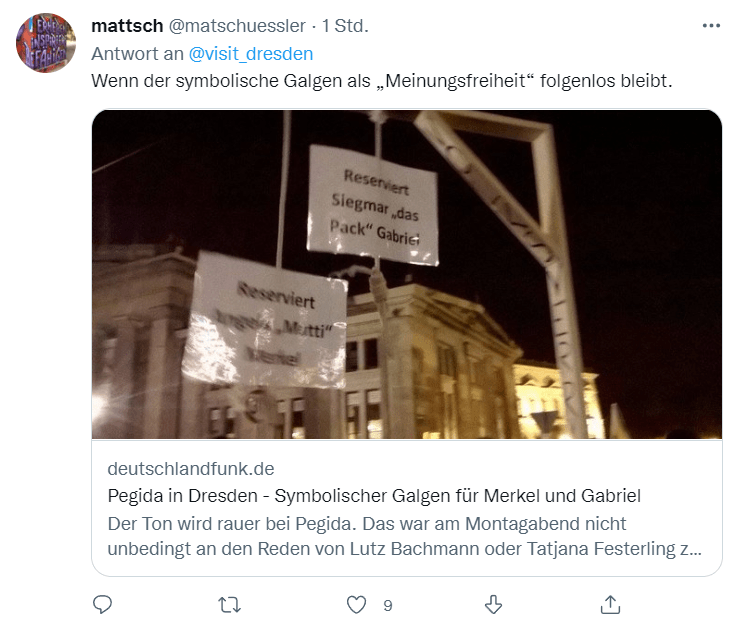Visit the @visit_dresden mention link
This screenshot has width=742, height=630.
click(x=251, y=54)
